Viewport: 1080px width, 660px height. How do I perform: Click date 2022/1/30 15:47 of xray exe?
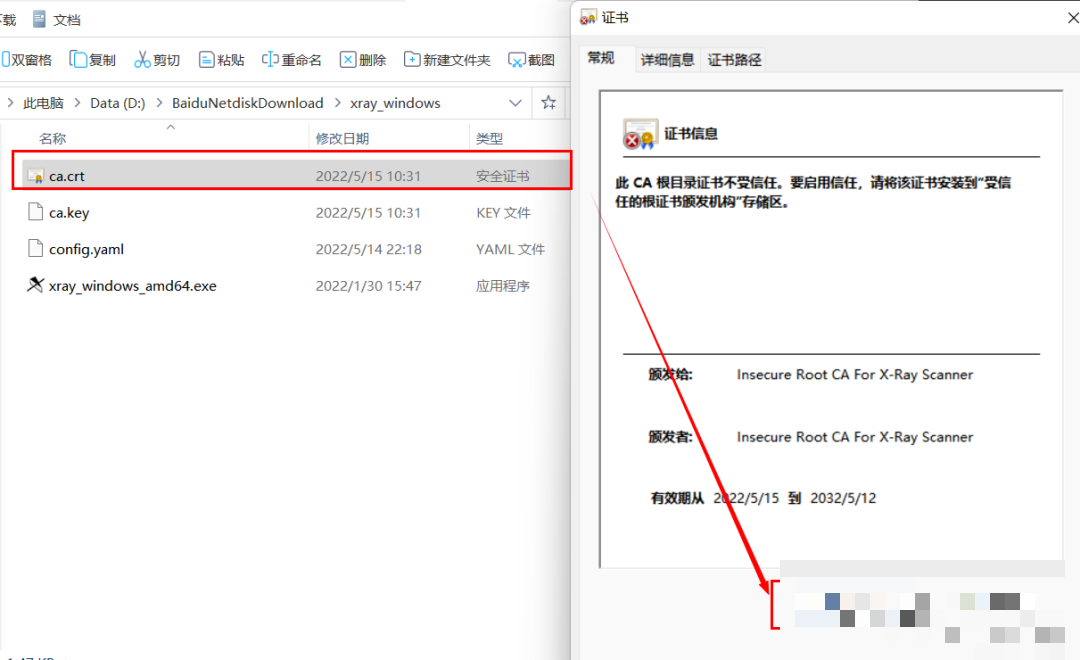point(368,286)
